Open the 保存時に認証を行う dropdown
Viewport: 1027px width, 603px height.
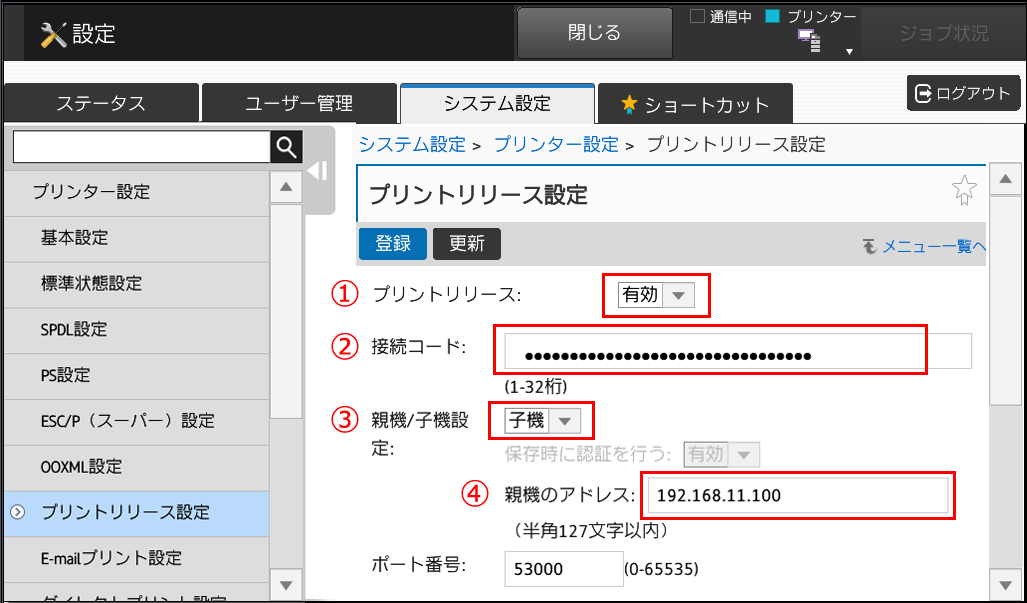pos(721,454)
